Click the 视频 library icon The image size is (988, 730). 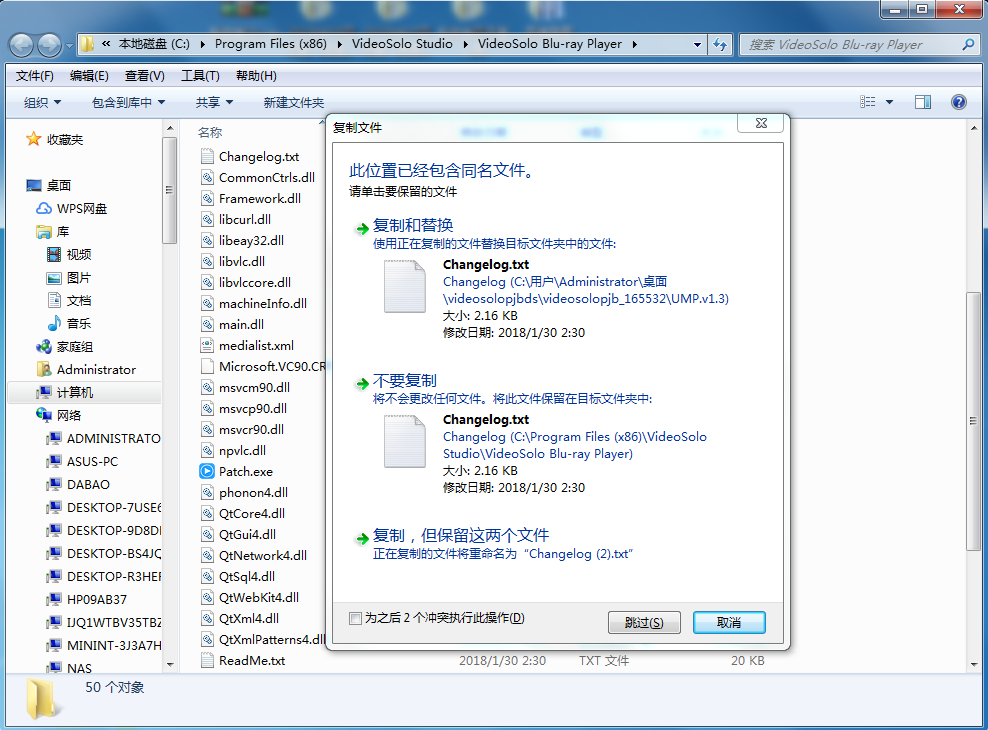pyautogui.click(x=54, y=254)
